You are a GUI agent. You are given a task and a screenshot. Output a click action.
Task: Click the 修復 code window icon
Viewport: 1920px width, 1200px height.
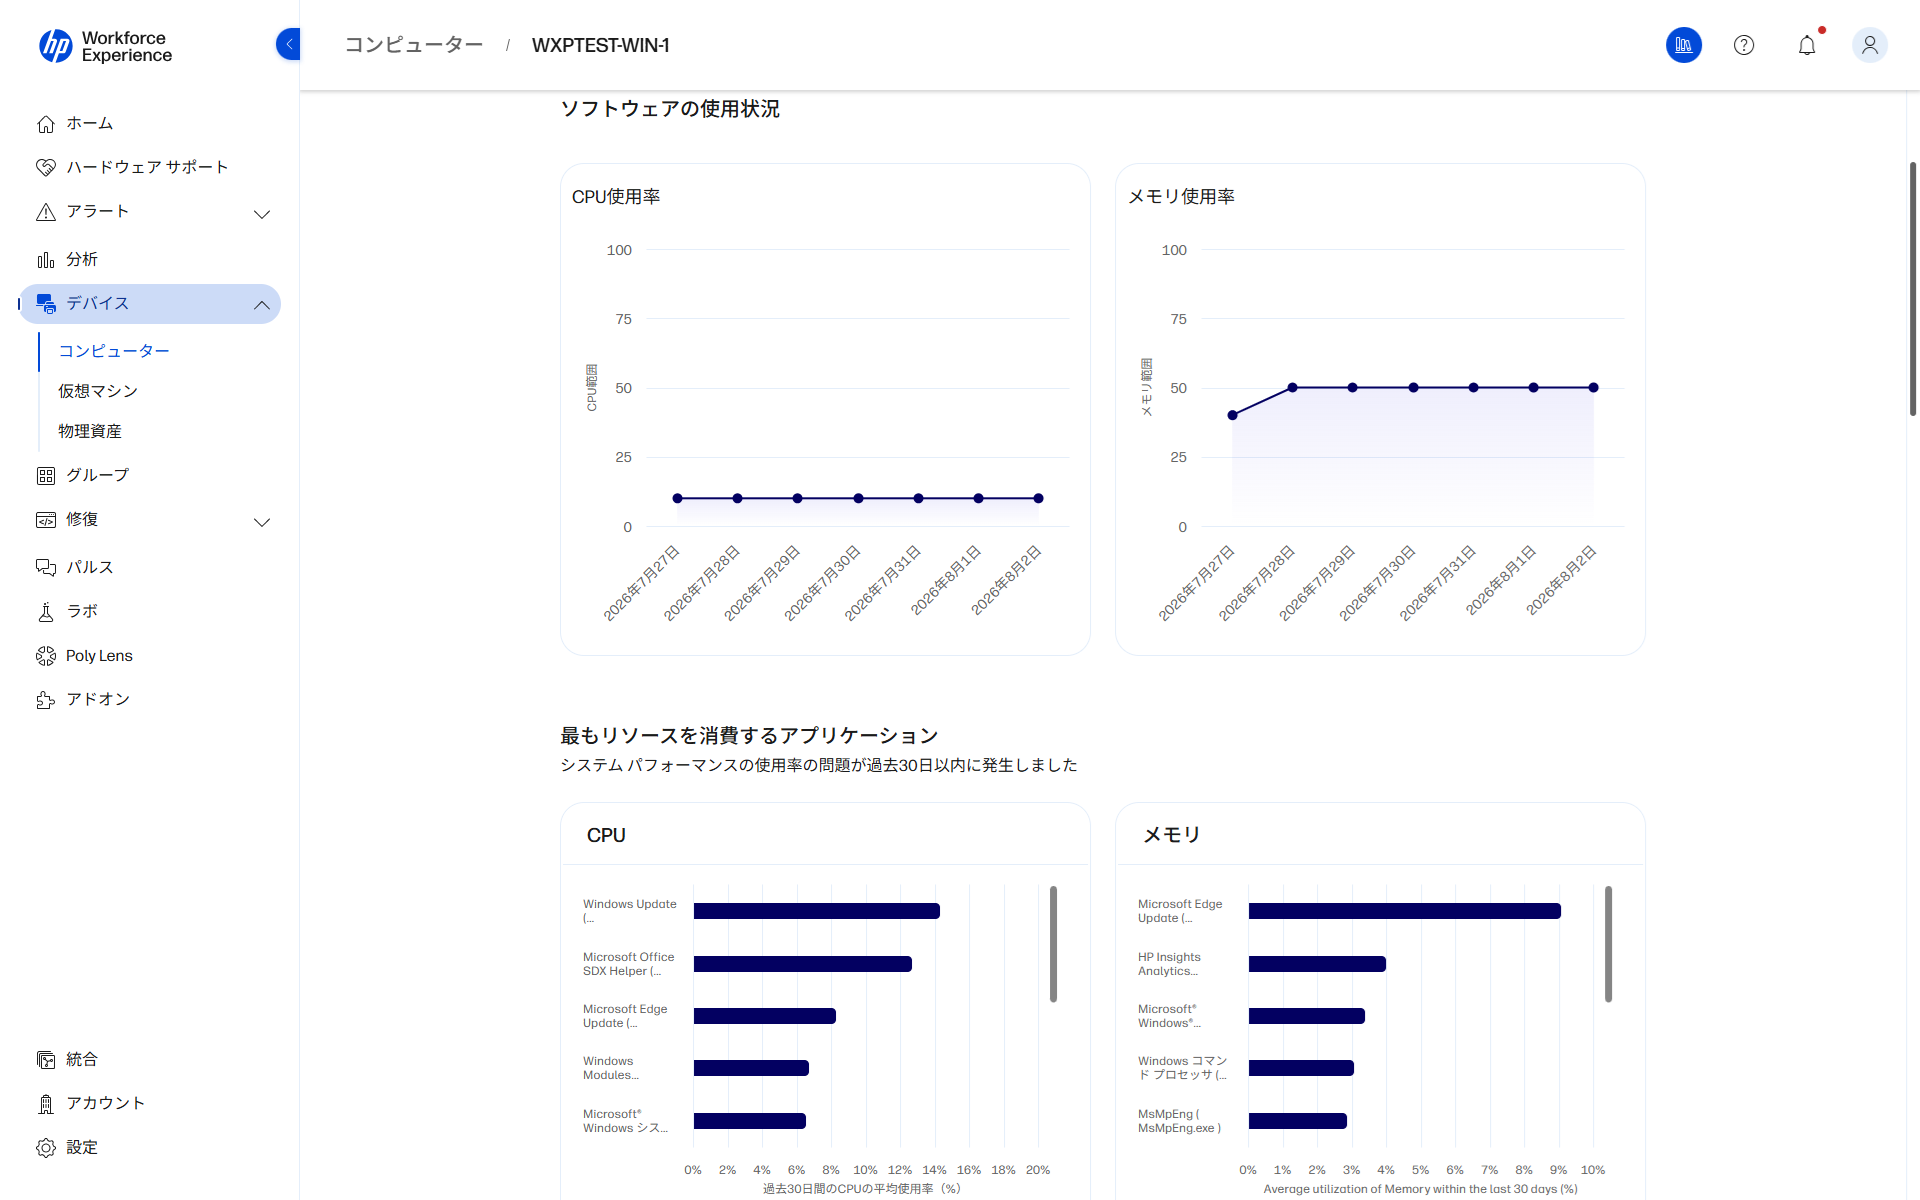pyautogui.click(x=46, y=520)
